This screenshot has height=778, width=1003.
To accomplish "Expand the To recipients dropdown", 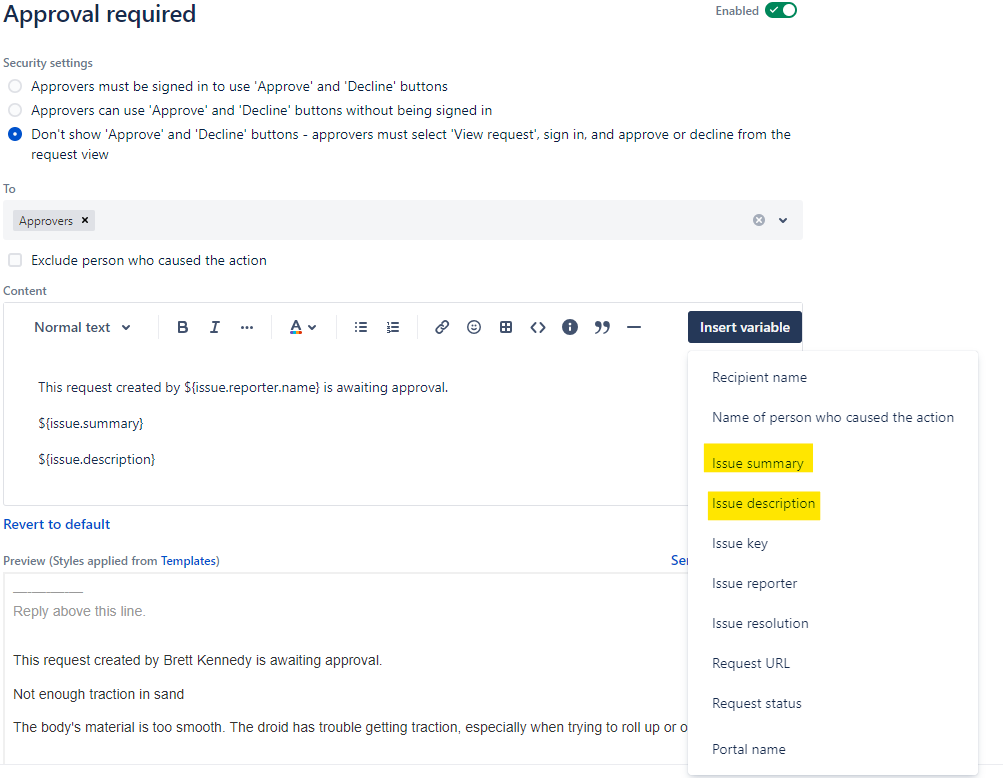I will (x=783, y=220).
